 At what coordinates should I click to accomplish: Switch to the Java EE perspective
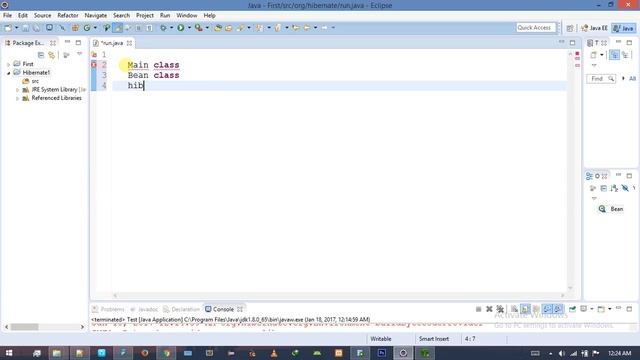tap(594, 28)
